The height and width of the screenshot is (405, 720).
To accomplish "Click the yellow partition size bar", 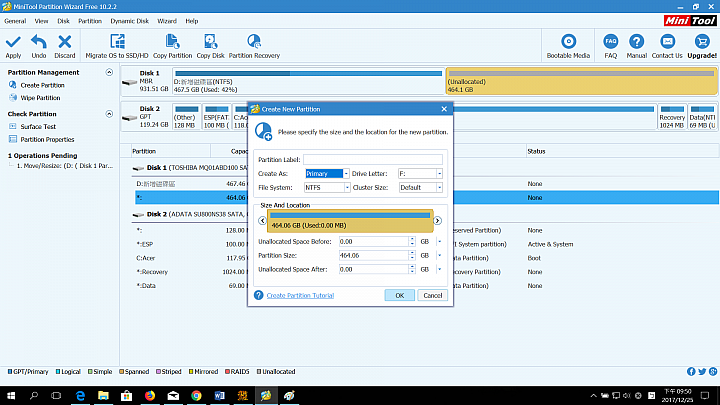I will (350, 221).
